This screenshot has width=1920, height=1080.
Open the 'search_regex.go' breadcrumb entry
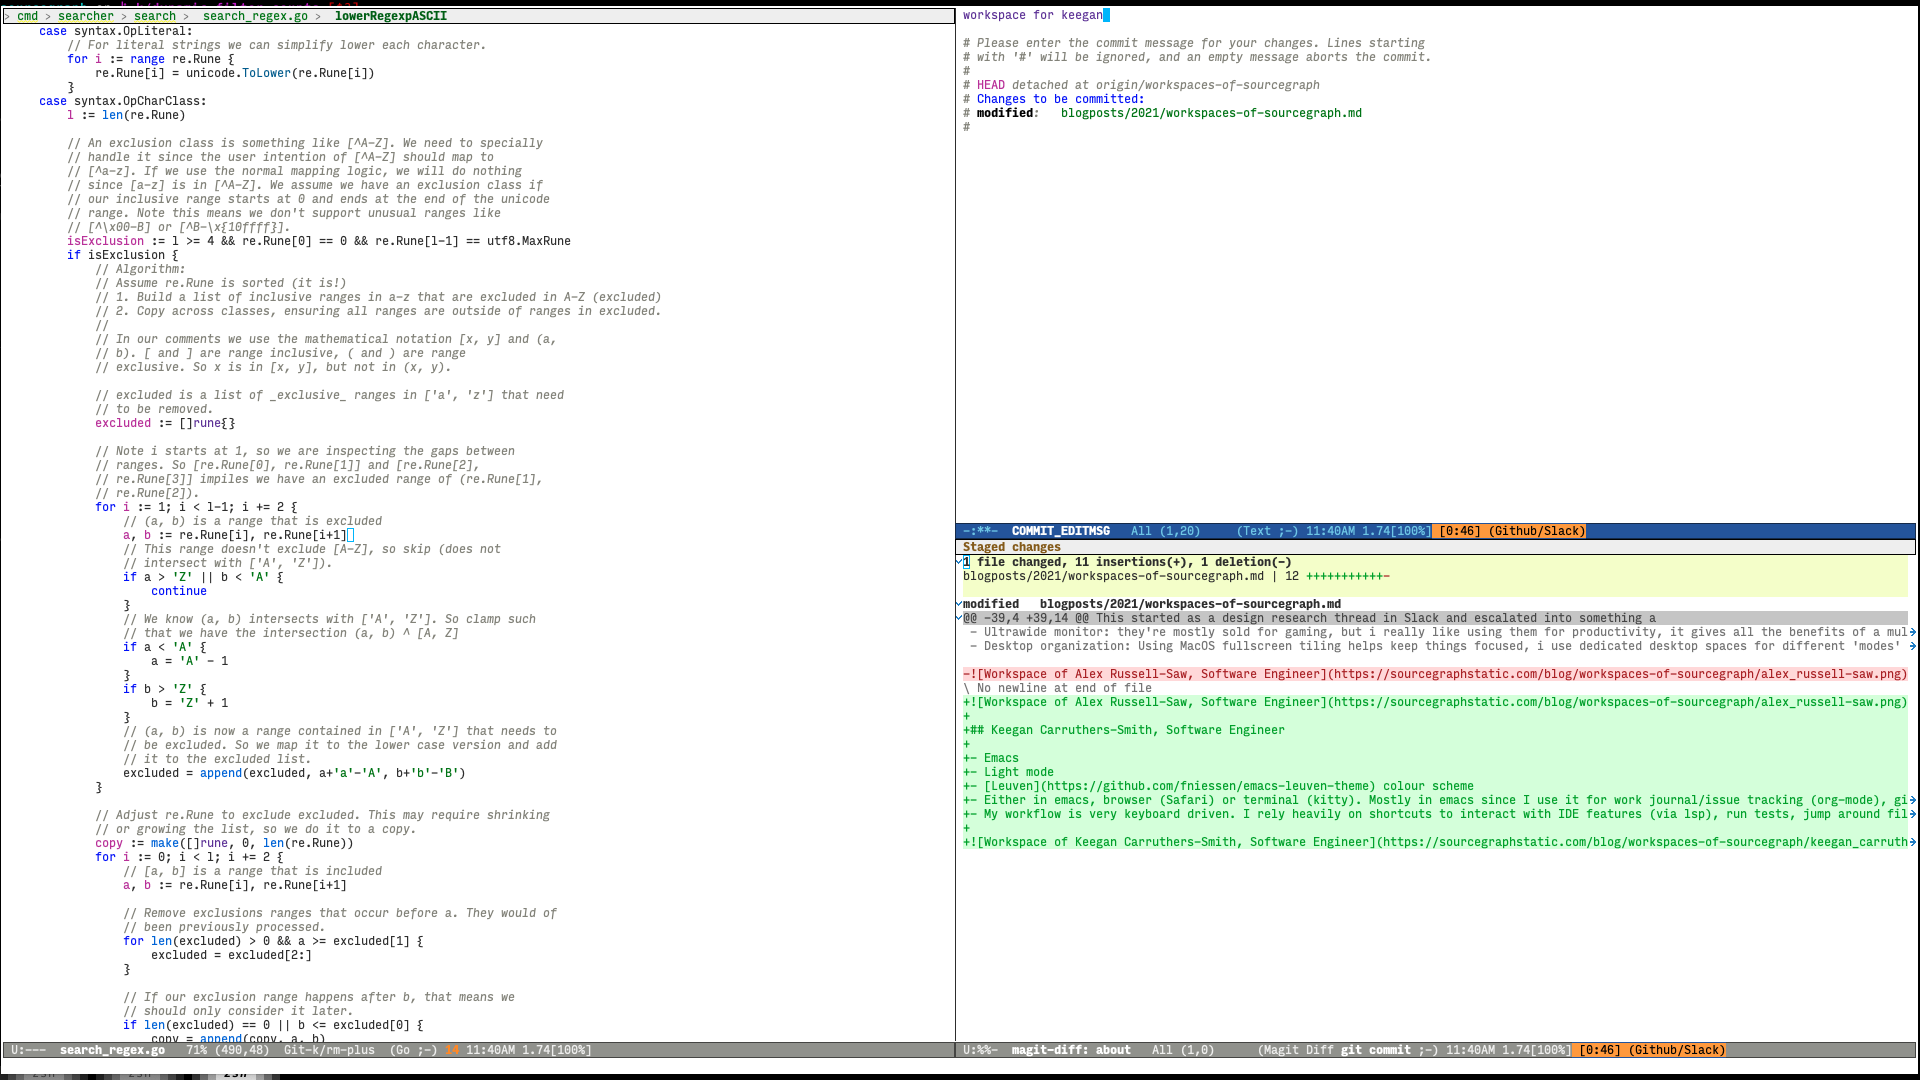coord(255,16)
